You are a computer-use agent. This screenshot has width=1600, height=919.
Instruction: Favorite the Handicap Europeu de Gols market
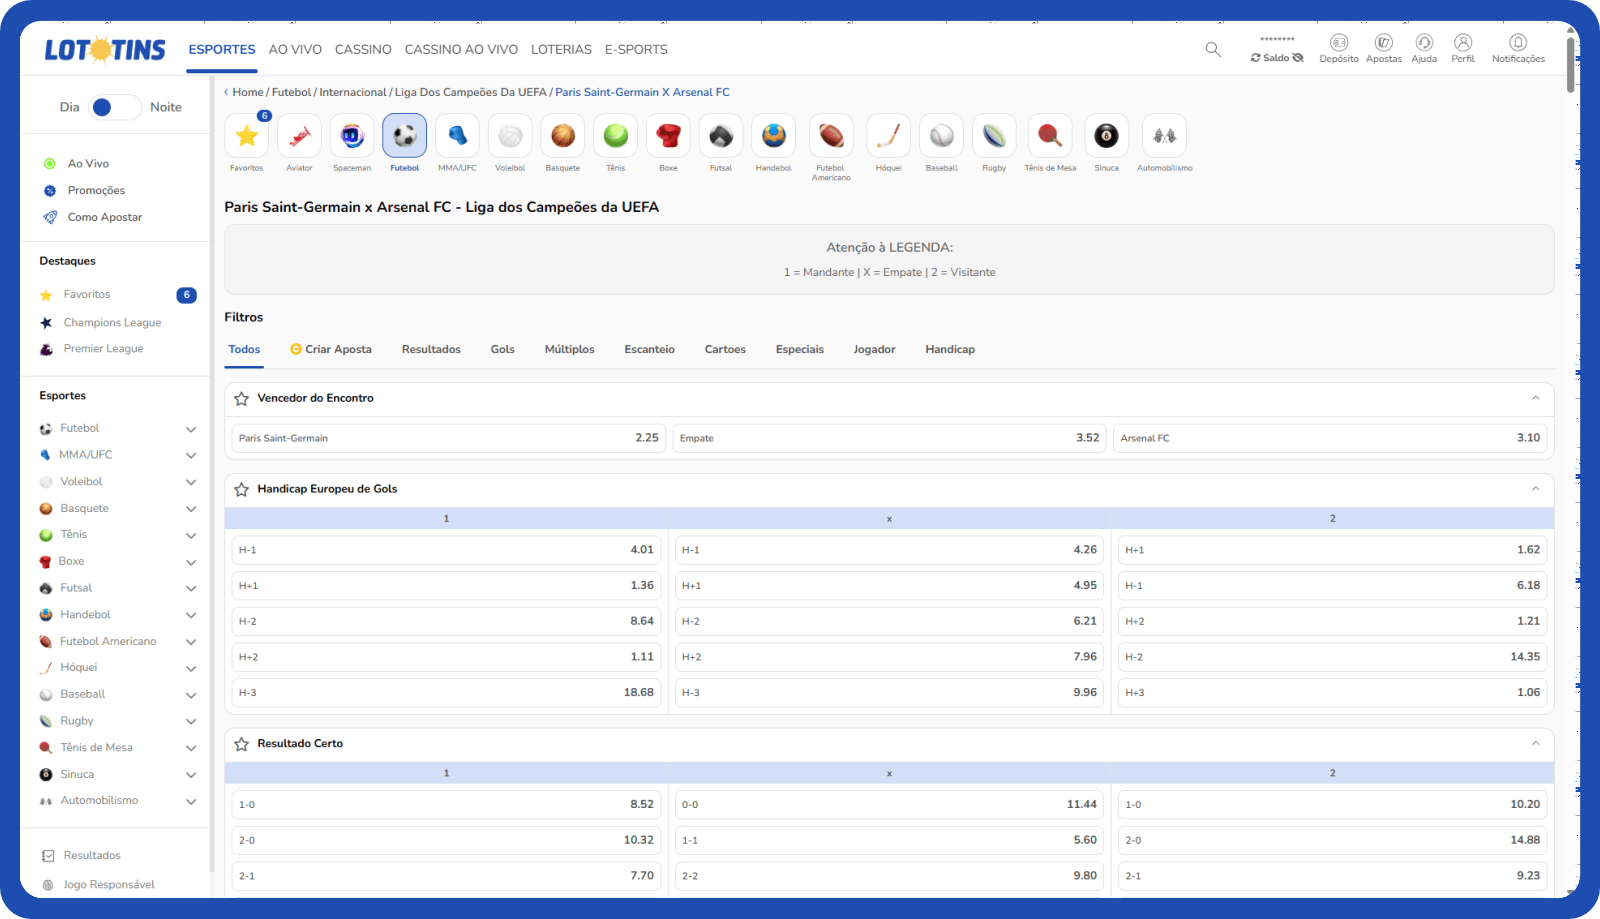[x=242, y=490]
